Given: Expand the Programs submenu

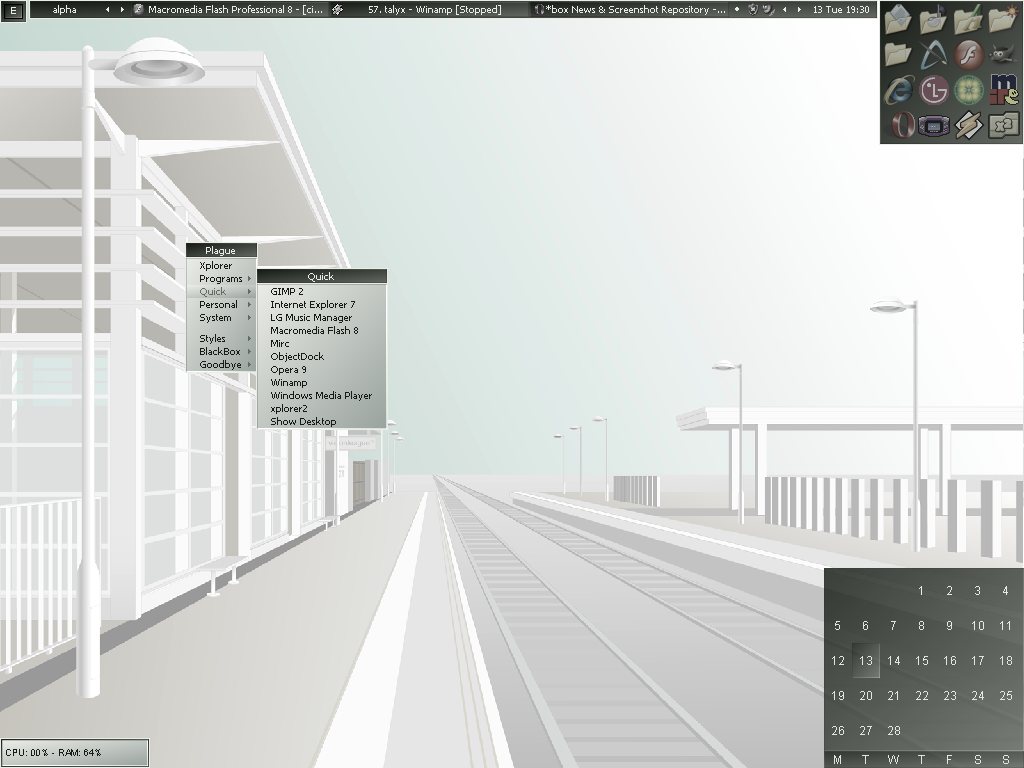Looking at the screenshot, I should click(x=221, y=279).
